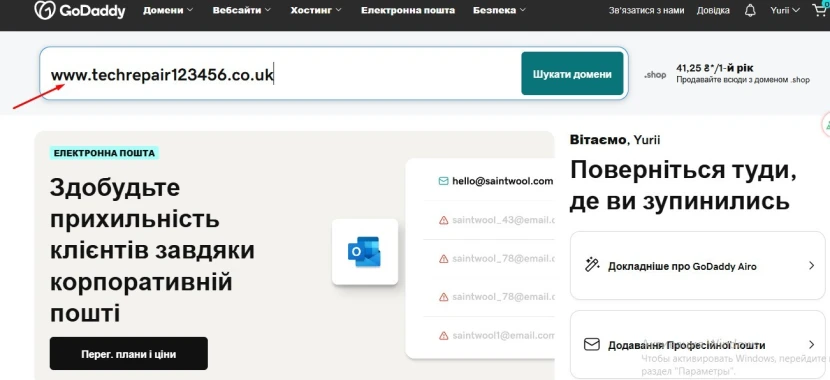Open the GoDaddy logo home link
Image resolution: width=830 pixels, height=380 pixels.
click(x=79, y=10)
